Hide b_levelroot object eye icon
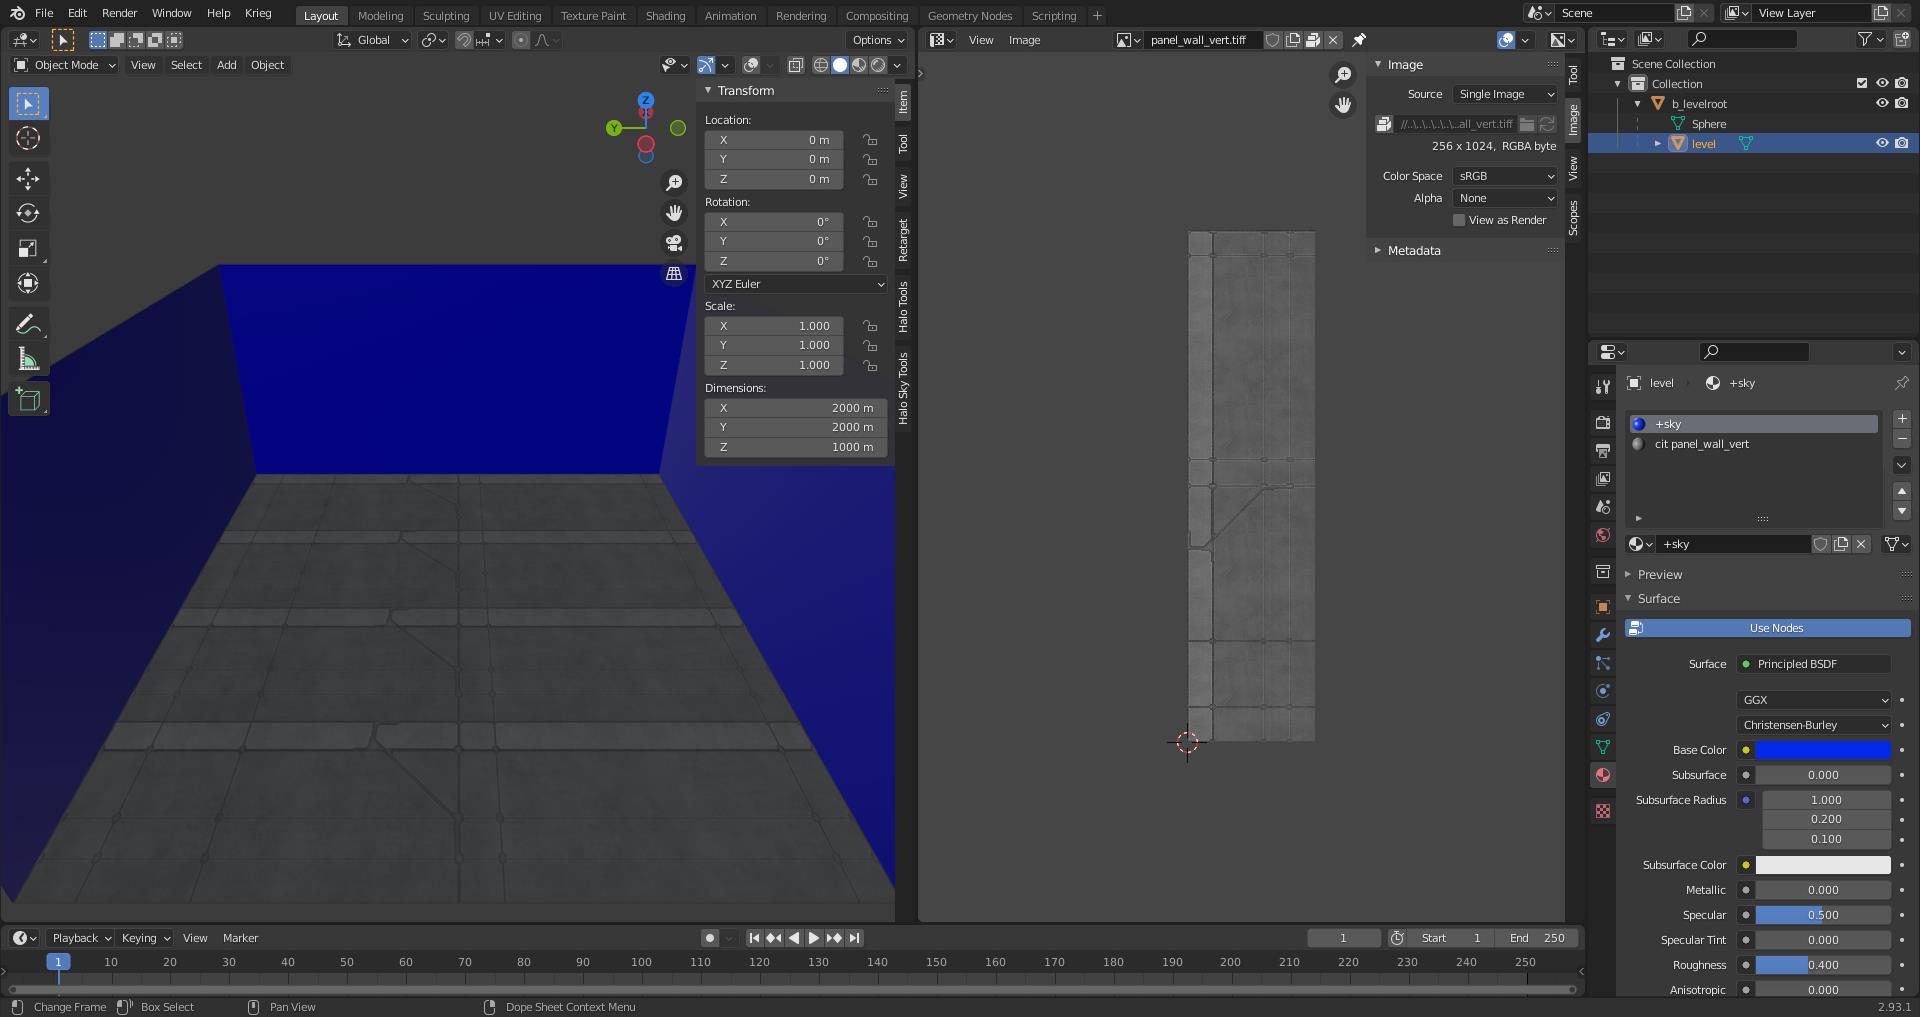Image resolution: width=1920 pixels, height=1017 pixels. pyautogui.click(x=1881, y=103)
